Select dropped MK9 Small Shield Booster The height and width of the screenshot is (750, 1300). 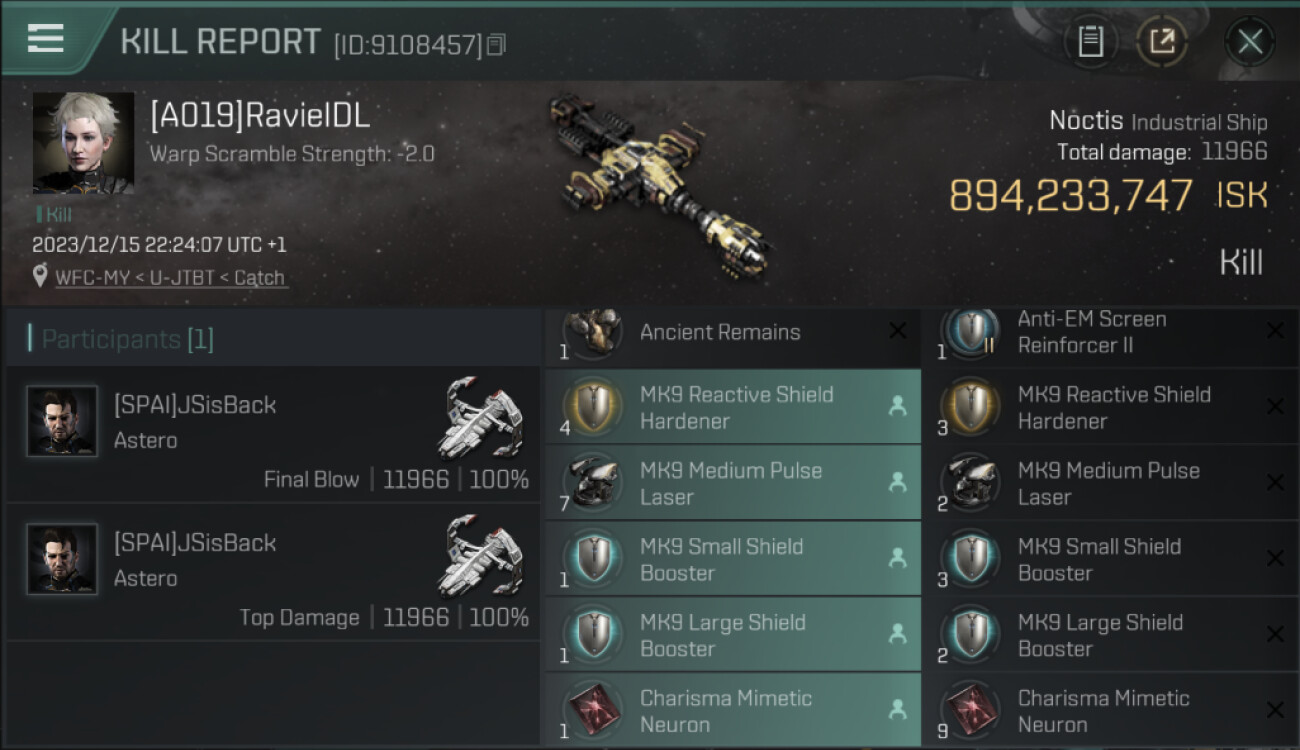tap(732, 559)
